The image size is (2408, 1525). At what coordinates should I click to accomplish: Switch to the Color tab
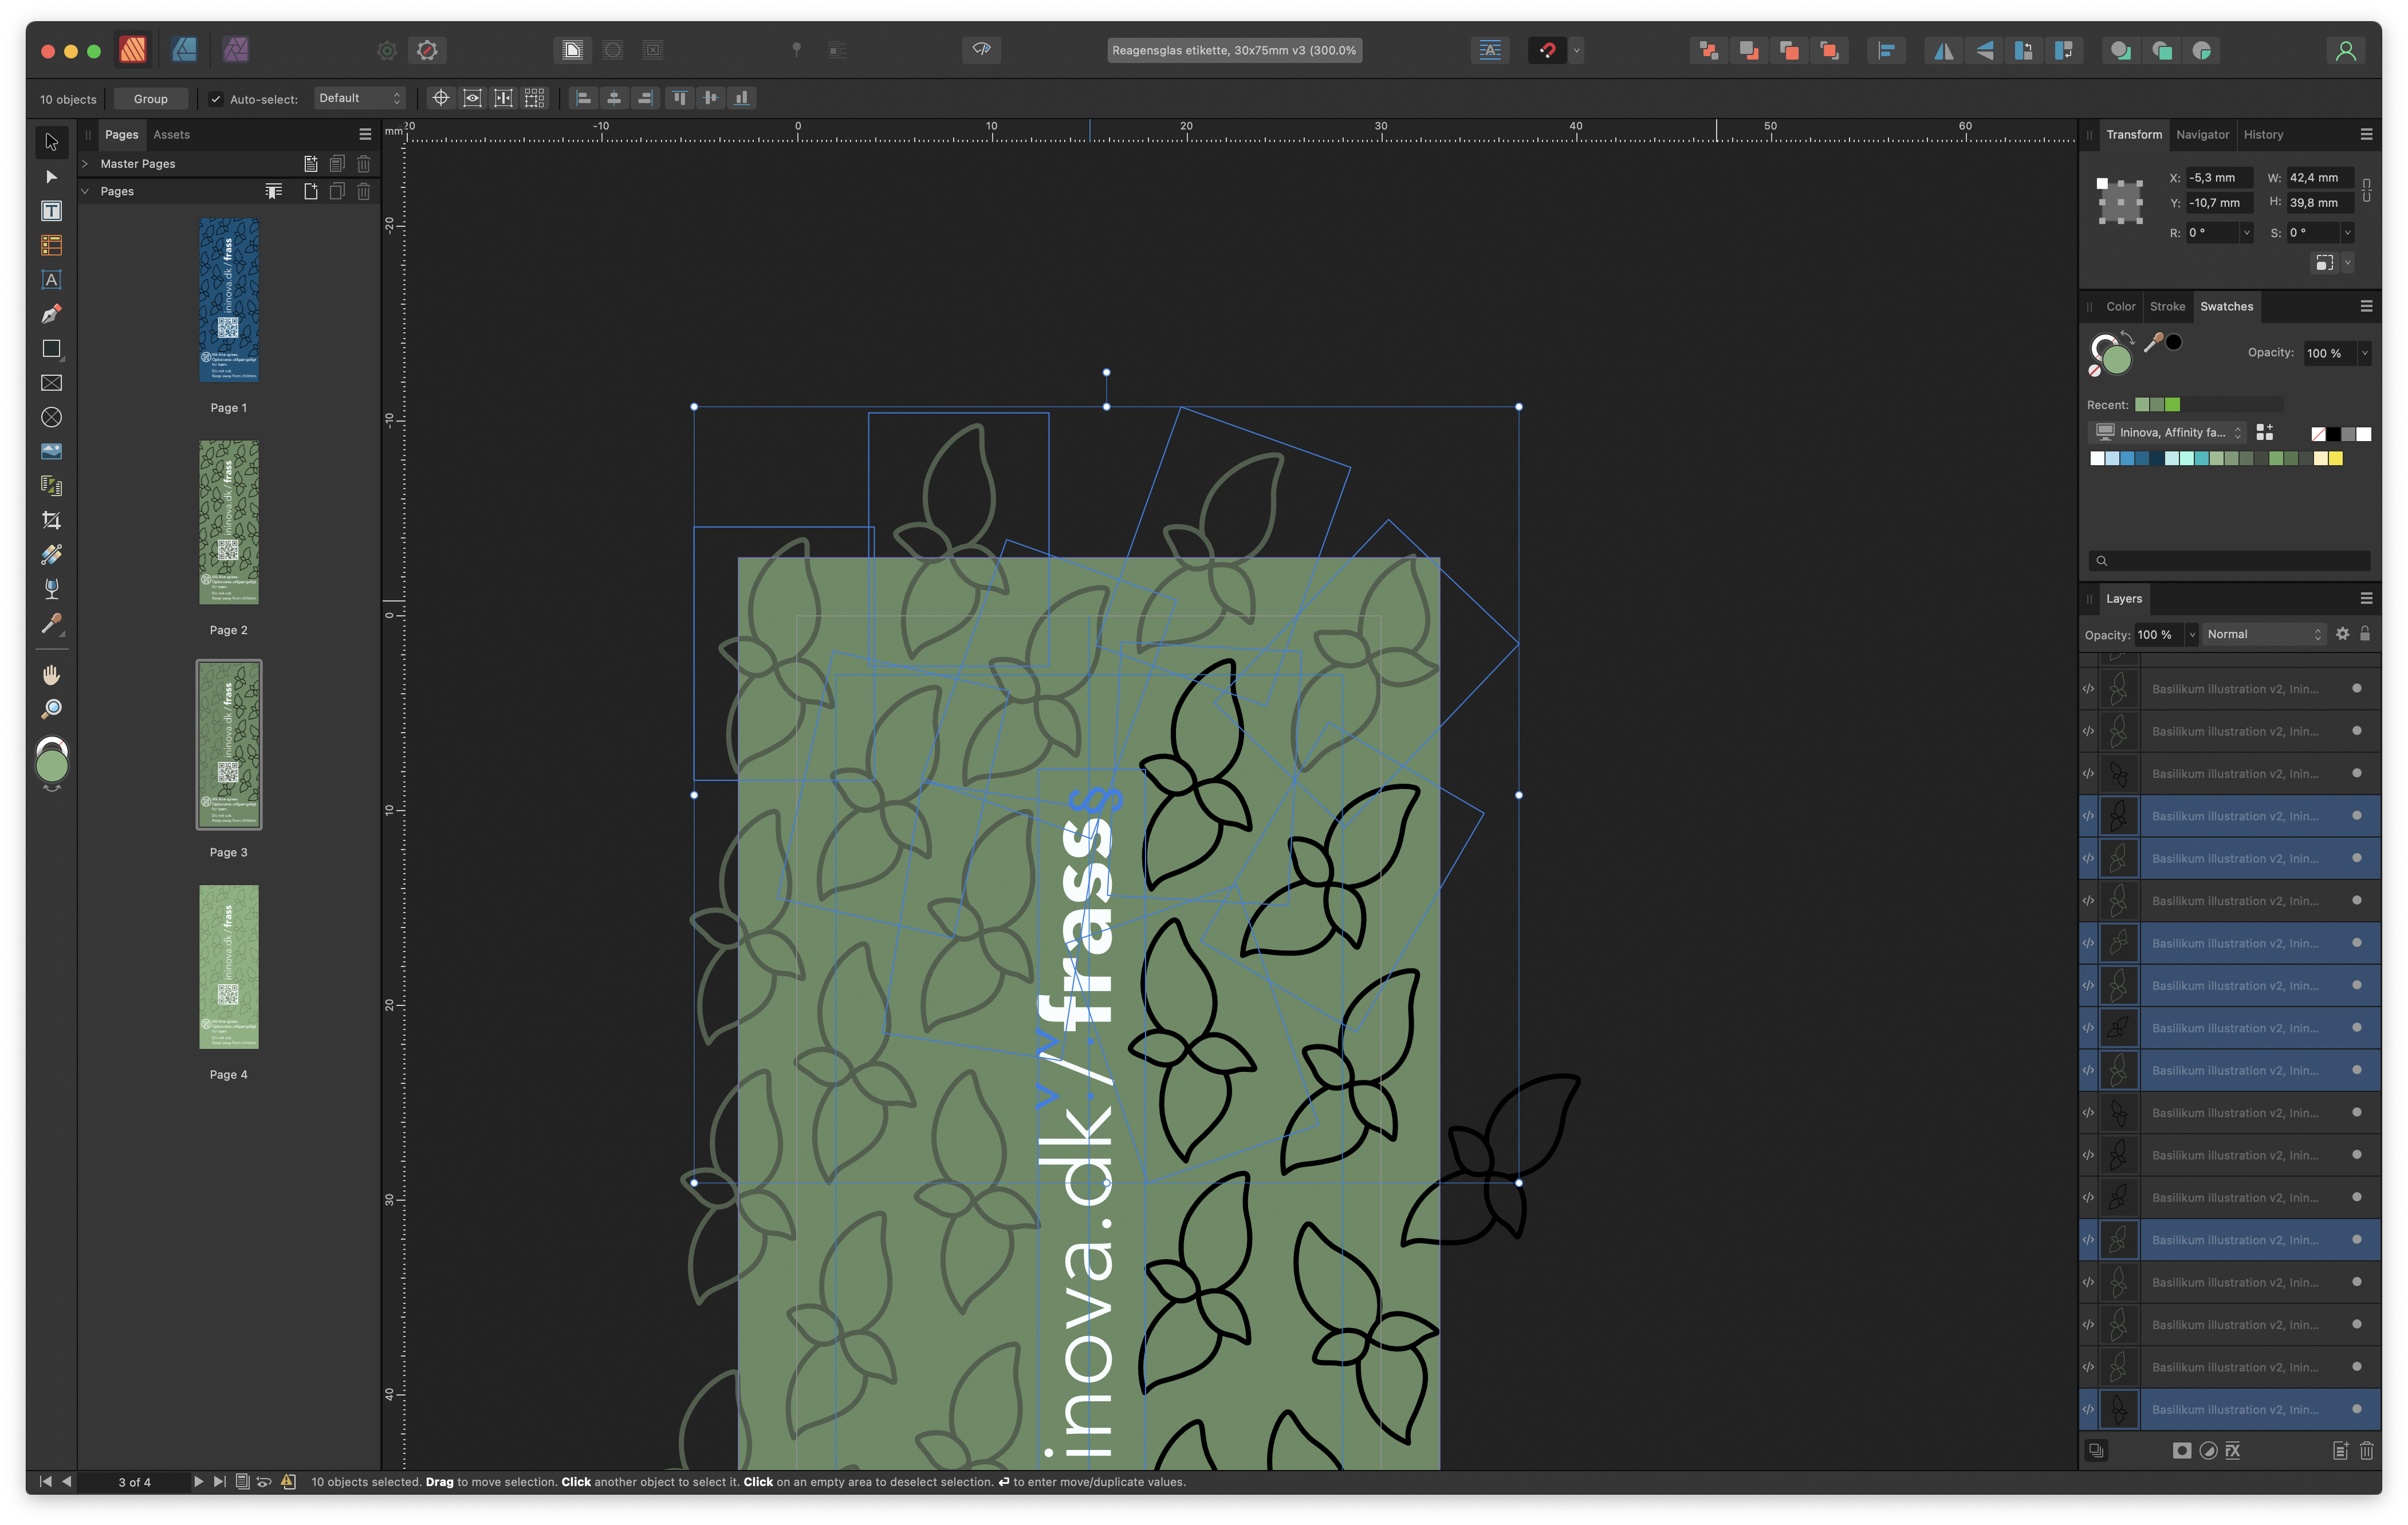[x=2120, y=306]
